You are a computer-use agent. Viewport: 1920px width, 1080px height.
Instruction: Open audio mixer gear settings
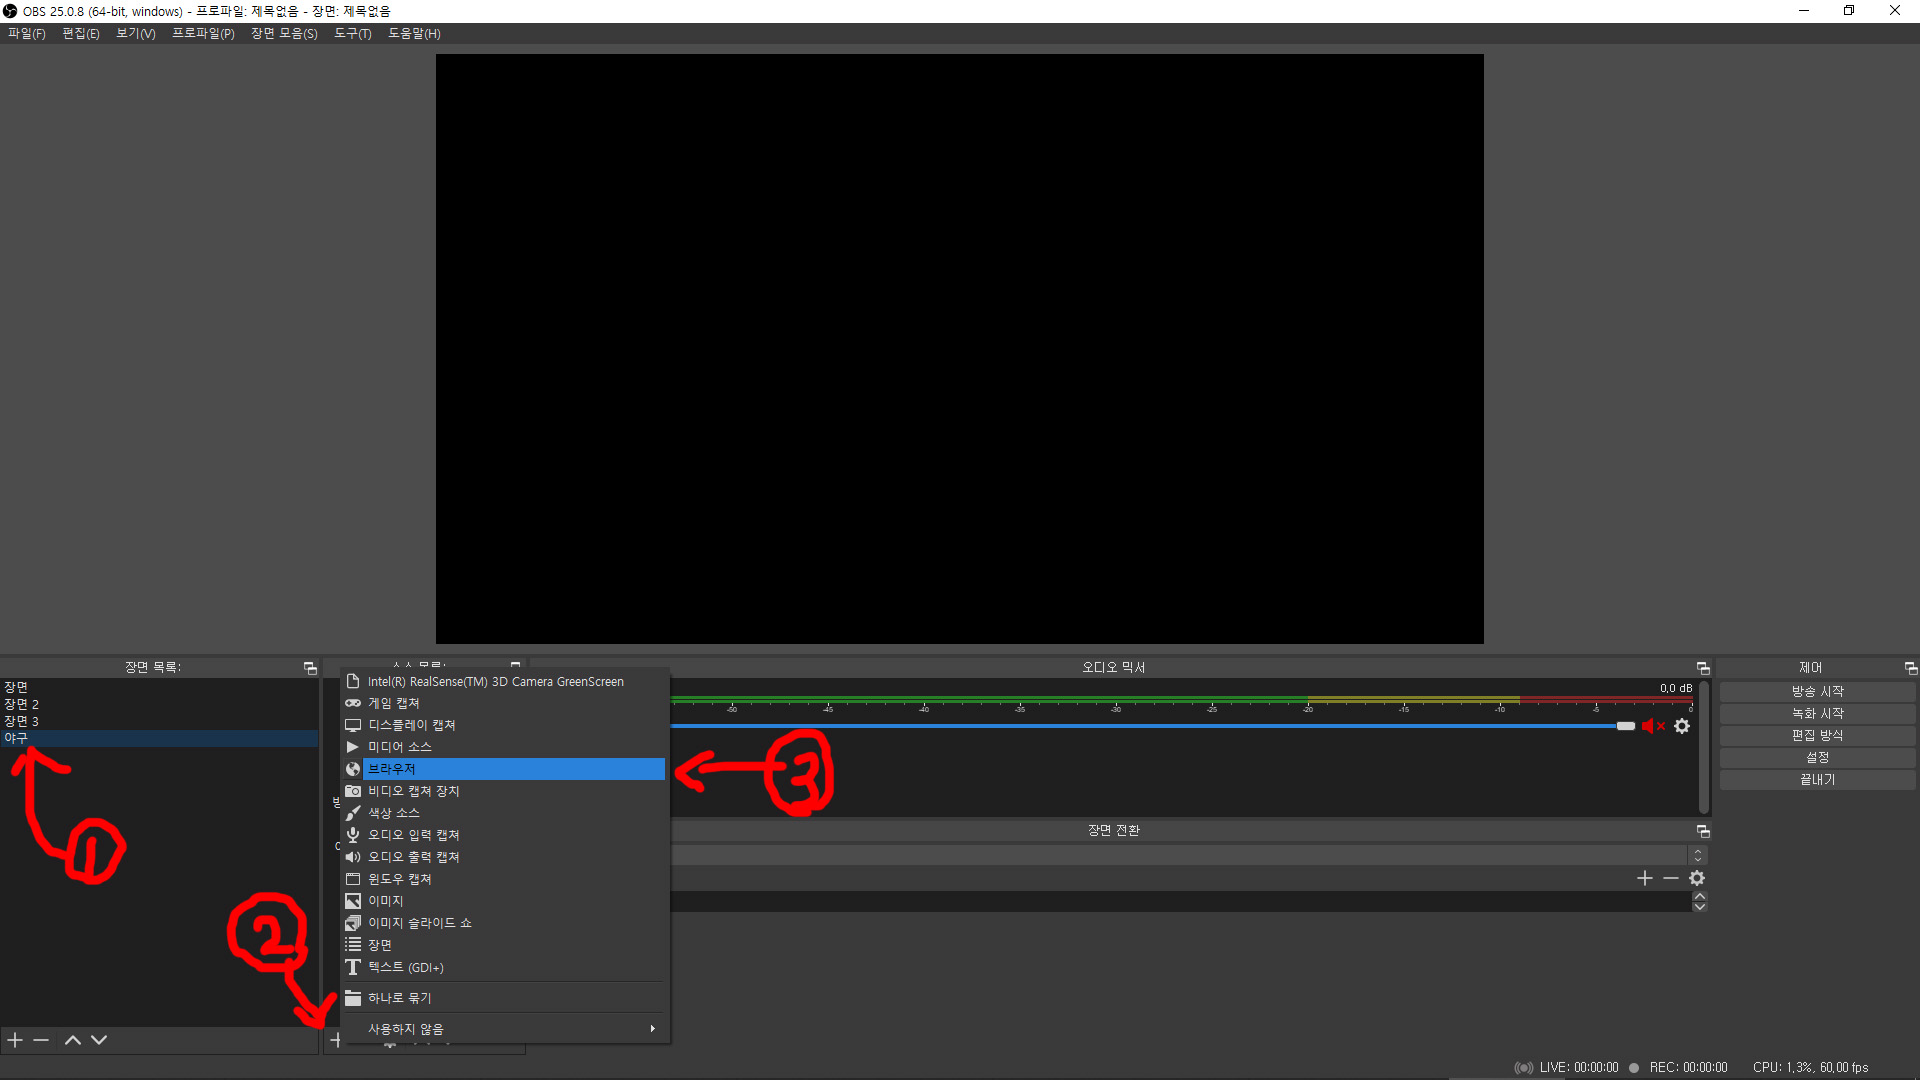(1682, 726)
